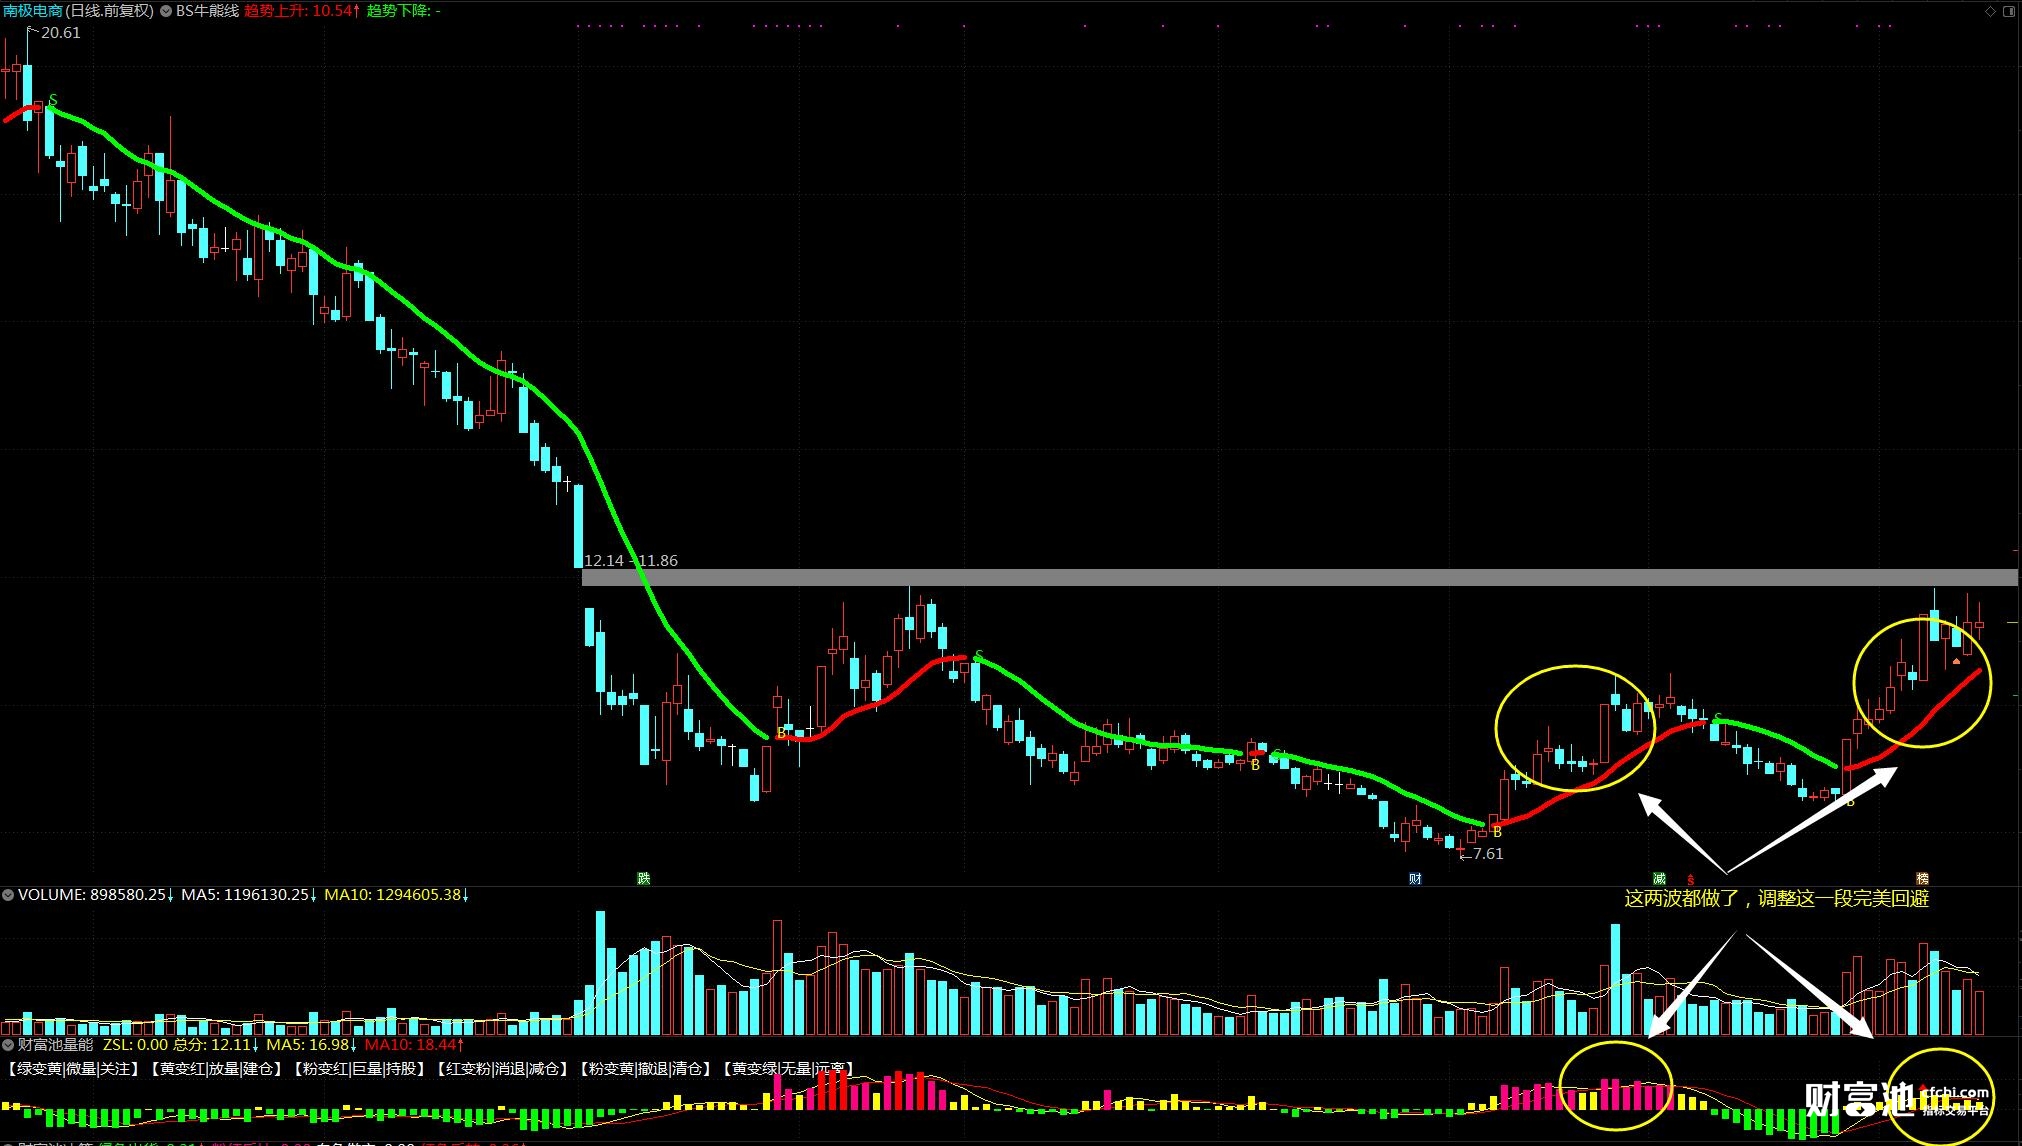Click the green 减 marker icon
The height and width of the screenshot is (1146, 2022).
(x=1660, y=879)
